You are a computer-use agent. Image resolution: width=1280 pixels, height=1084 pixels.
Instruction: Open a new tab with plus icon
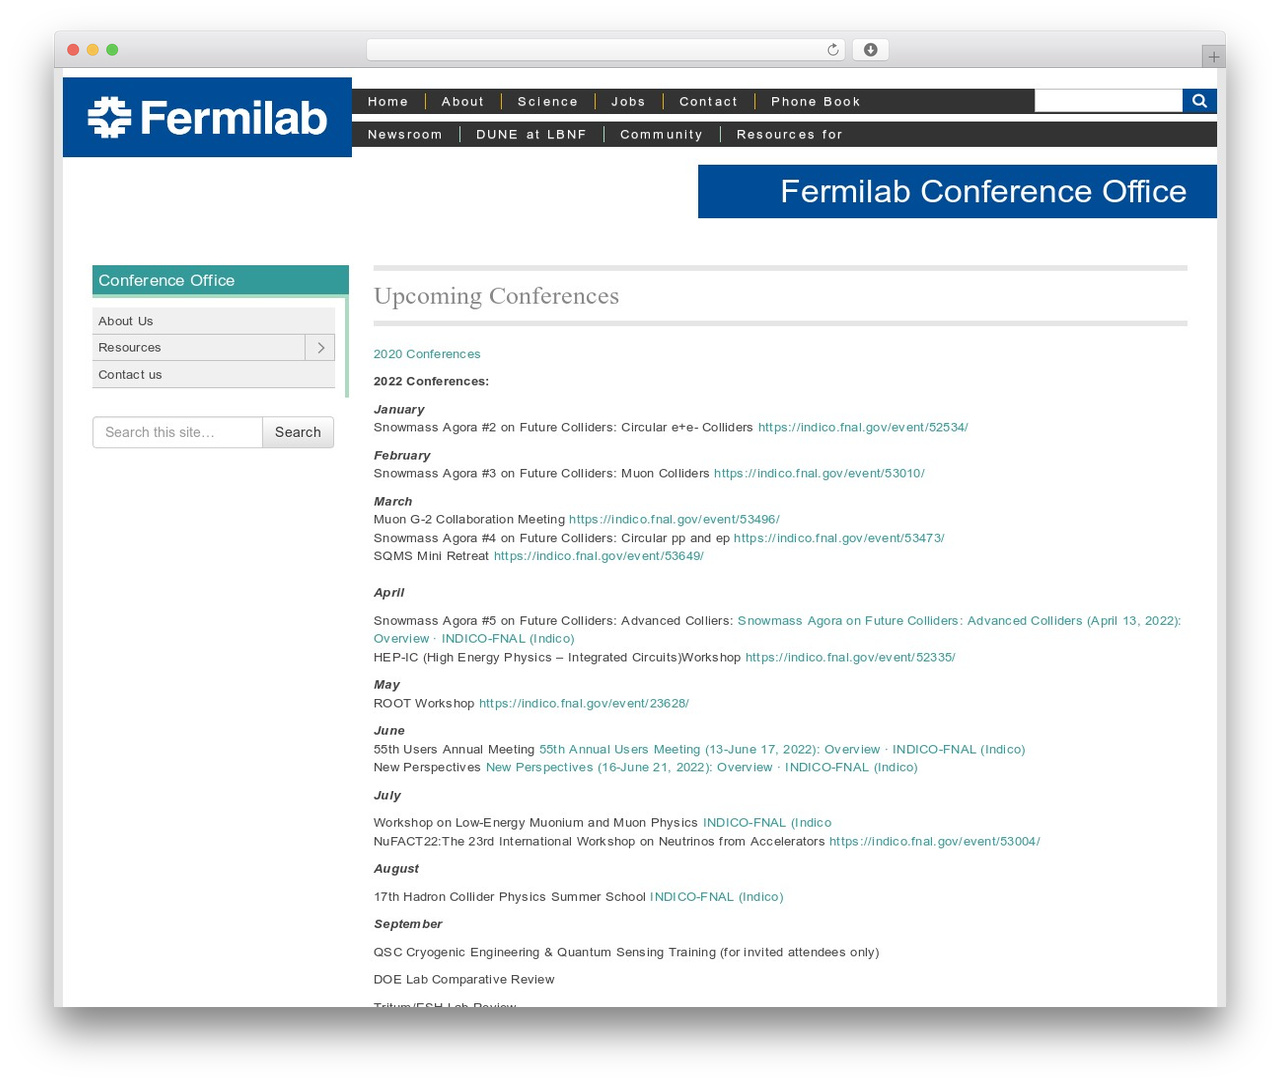(1213, 57)
